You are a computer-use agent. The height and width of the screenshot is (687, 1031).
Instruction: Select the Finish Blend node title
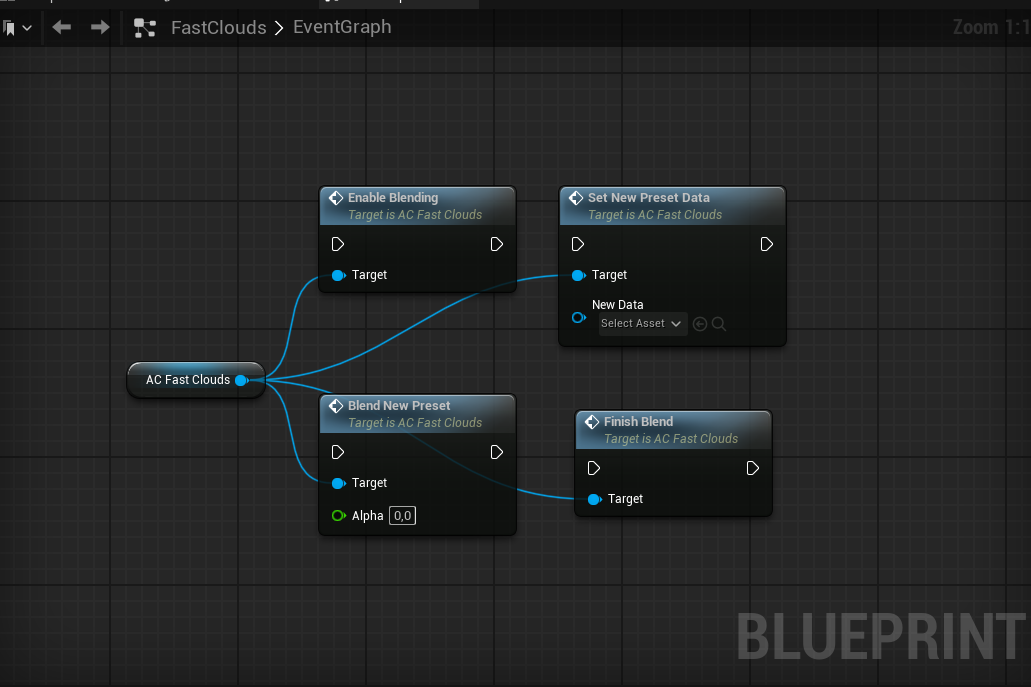point(638,421)
